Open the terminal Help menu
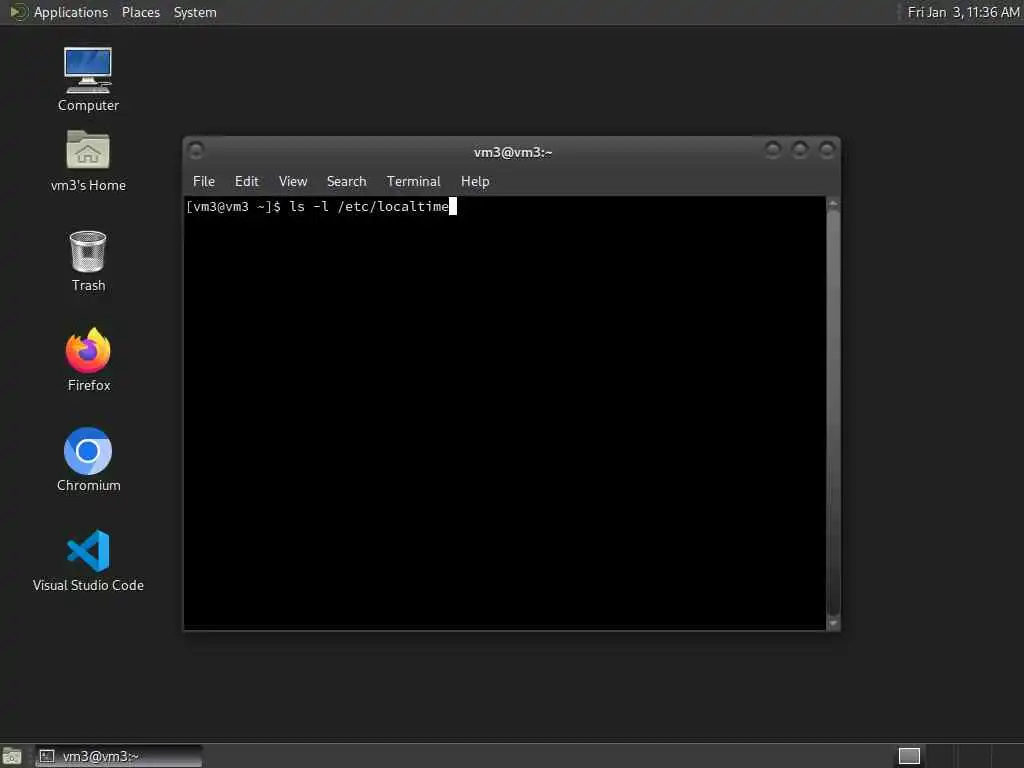This screenshot has width=1024, height=768. click(475, 182)
